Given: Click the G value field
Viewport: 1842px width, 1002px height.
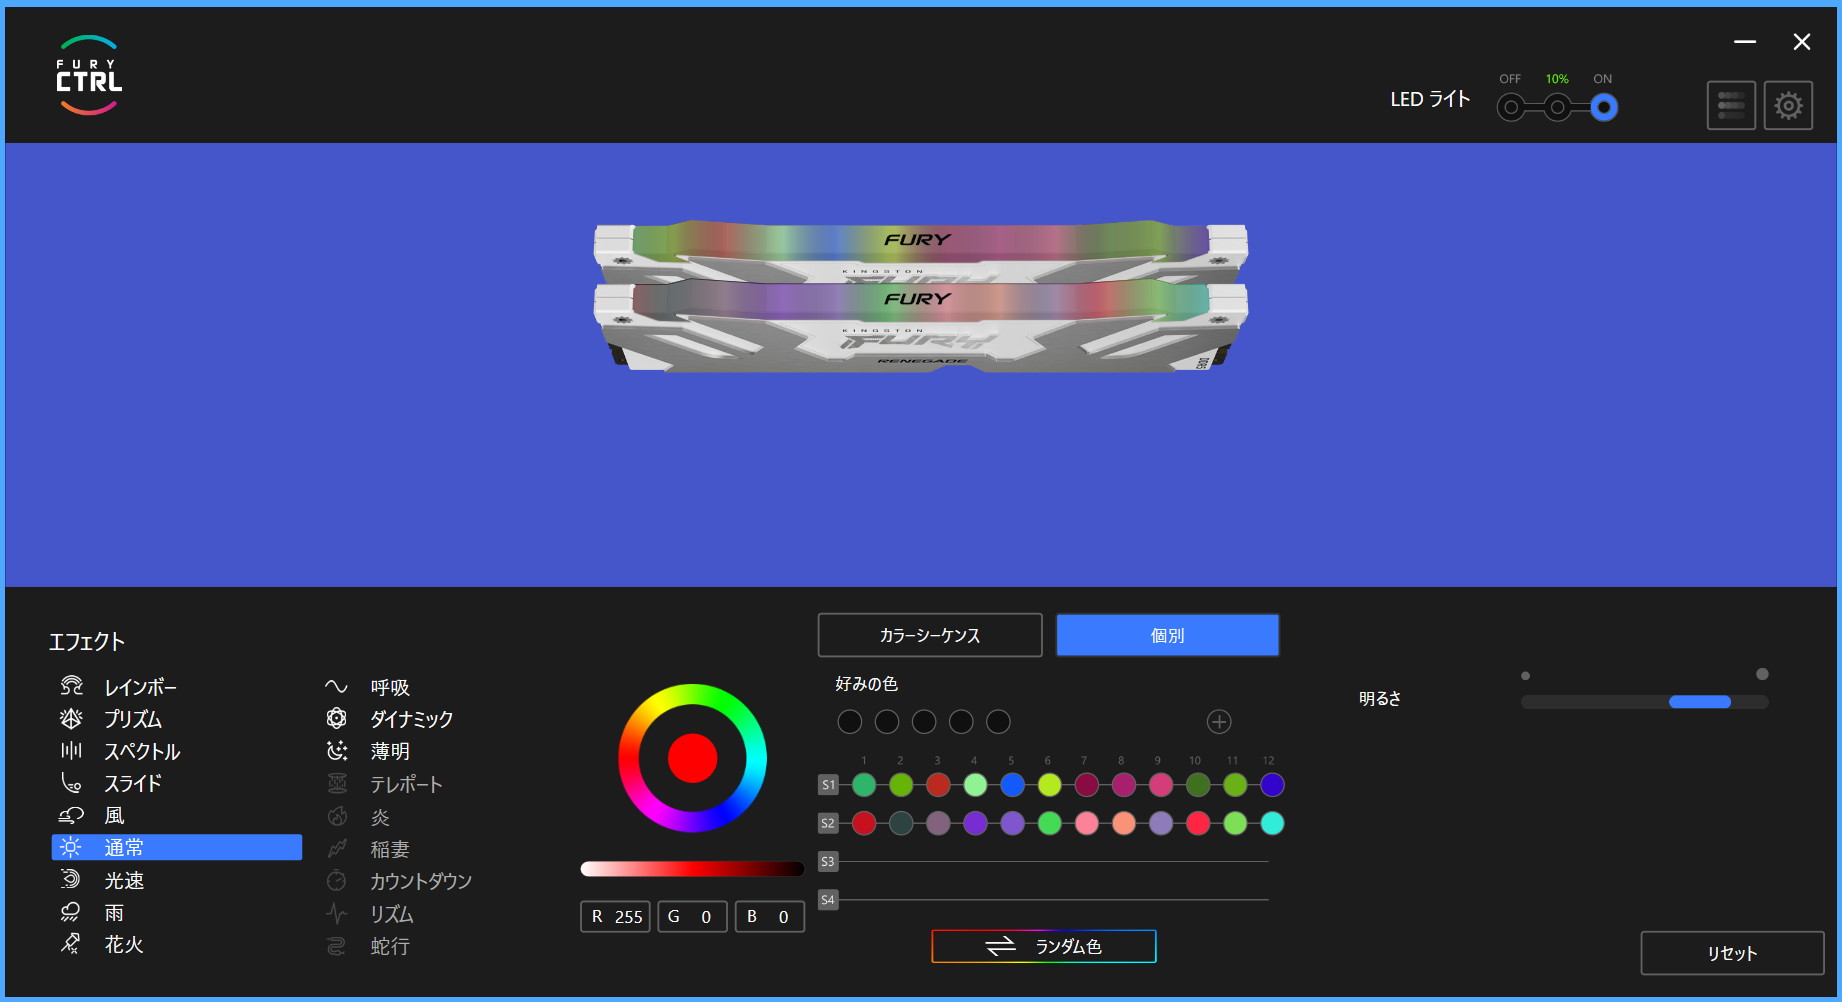Looking at the screenshot, I should click(692, 916).
